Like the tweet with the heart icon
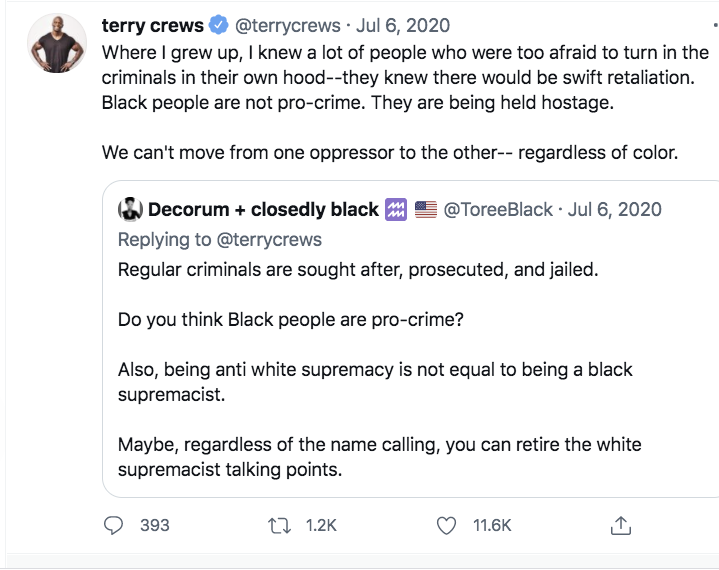The image size is (719, 570). [x=447, y=524]
